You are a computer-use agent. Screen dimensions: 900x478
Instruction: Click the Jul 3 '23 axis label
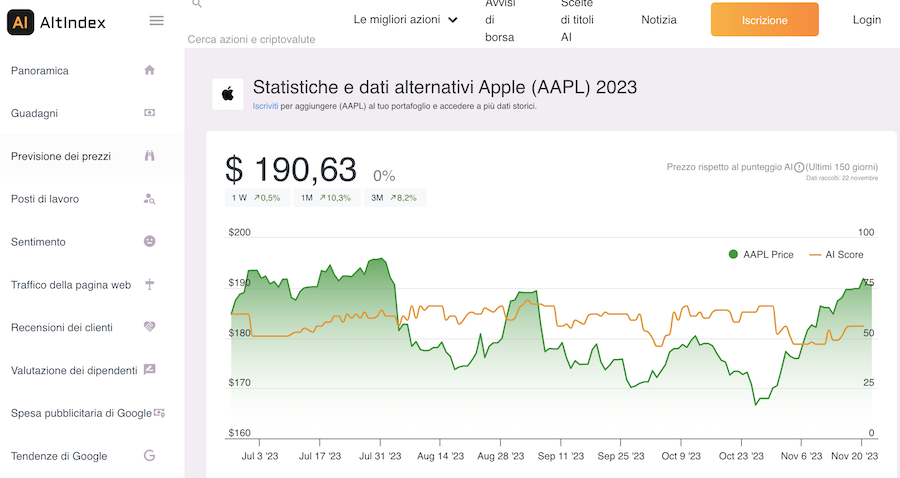[x=259, y=456]
